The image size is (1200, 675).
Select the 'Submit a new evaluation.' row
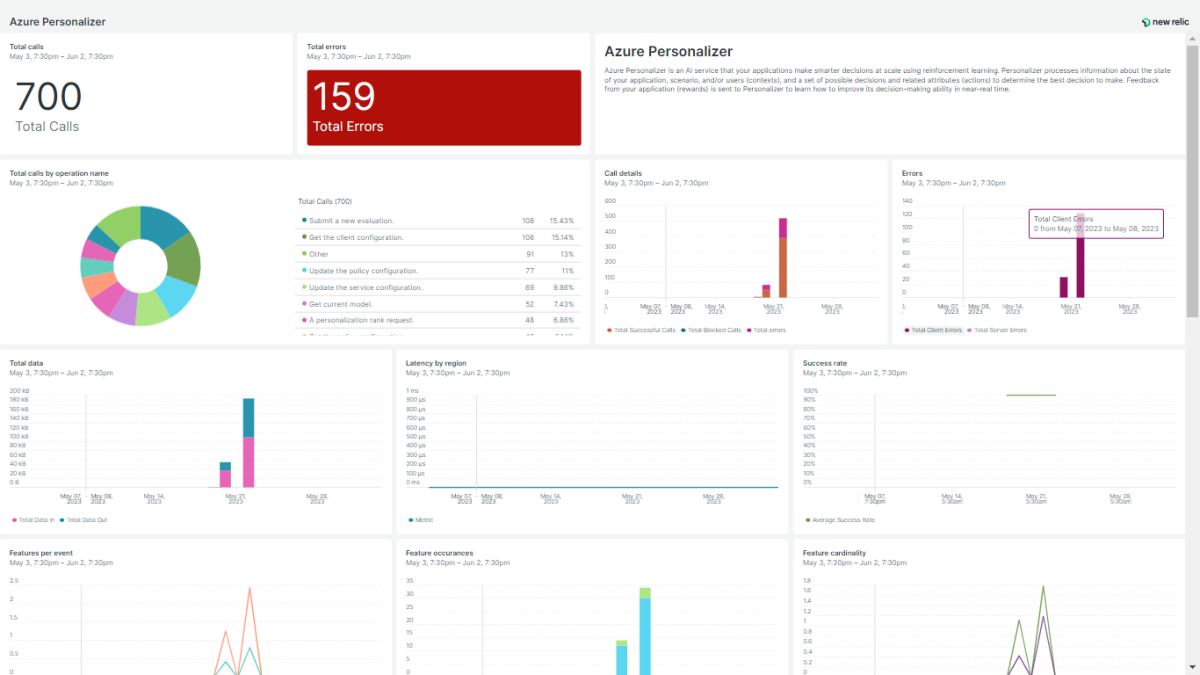[438, 220]
